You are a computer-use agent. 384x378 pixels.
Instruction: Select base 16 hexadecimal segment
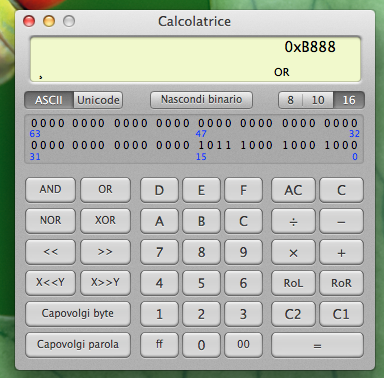349,100
